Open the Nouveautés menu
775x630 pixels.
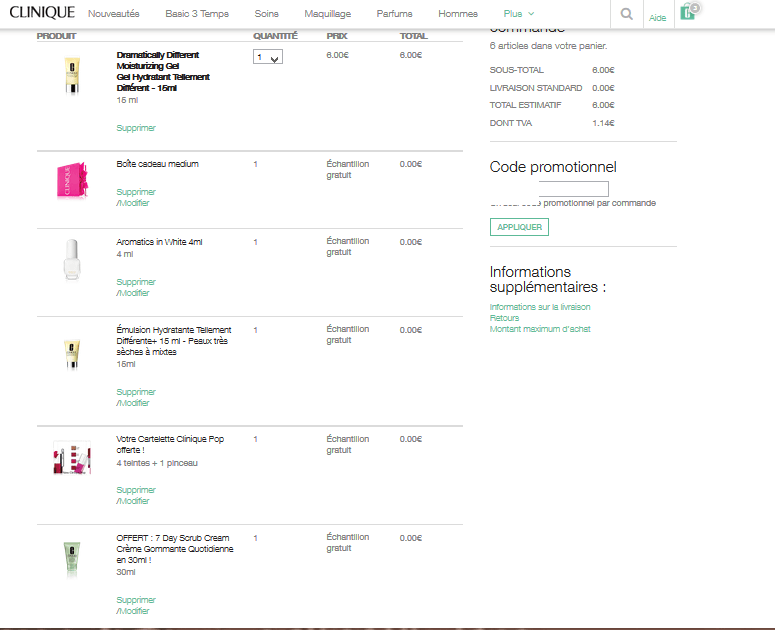pyautogui.click(x=114, y=14)
